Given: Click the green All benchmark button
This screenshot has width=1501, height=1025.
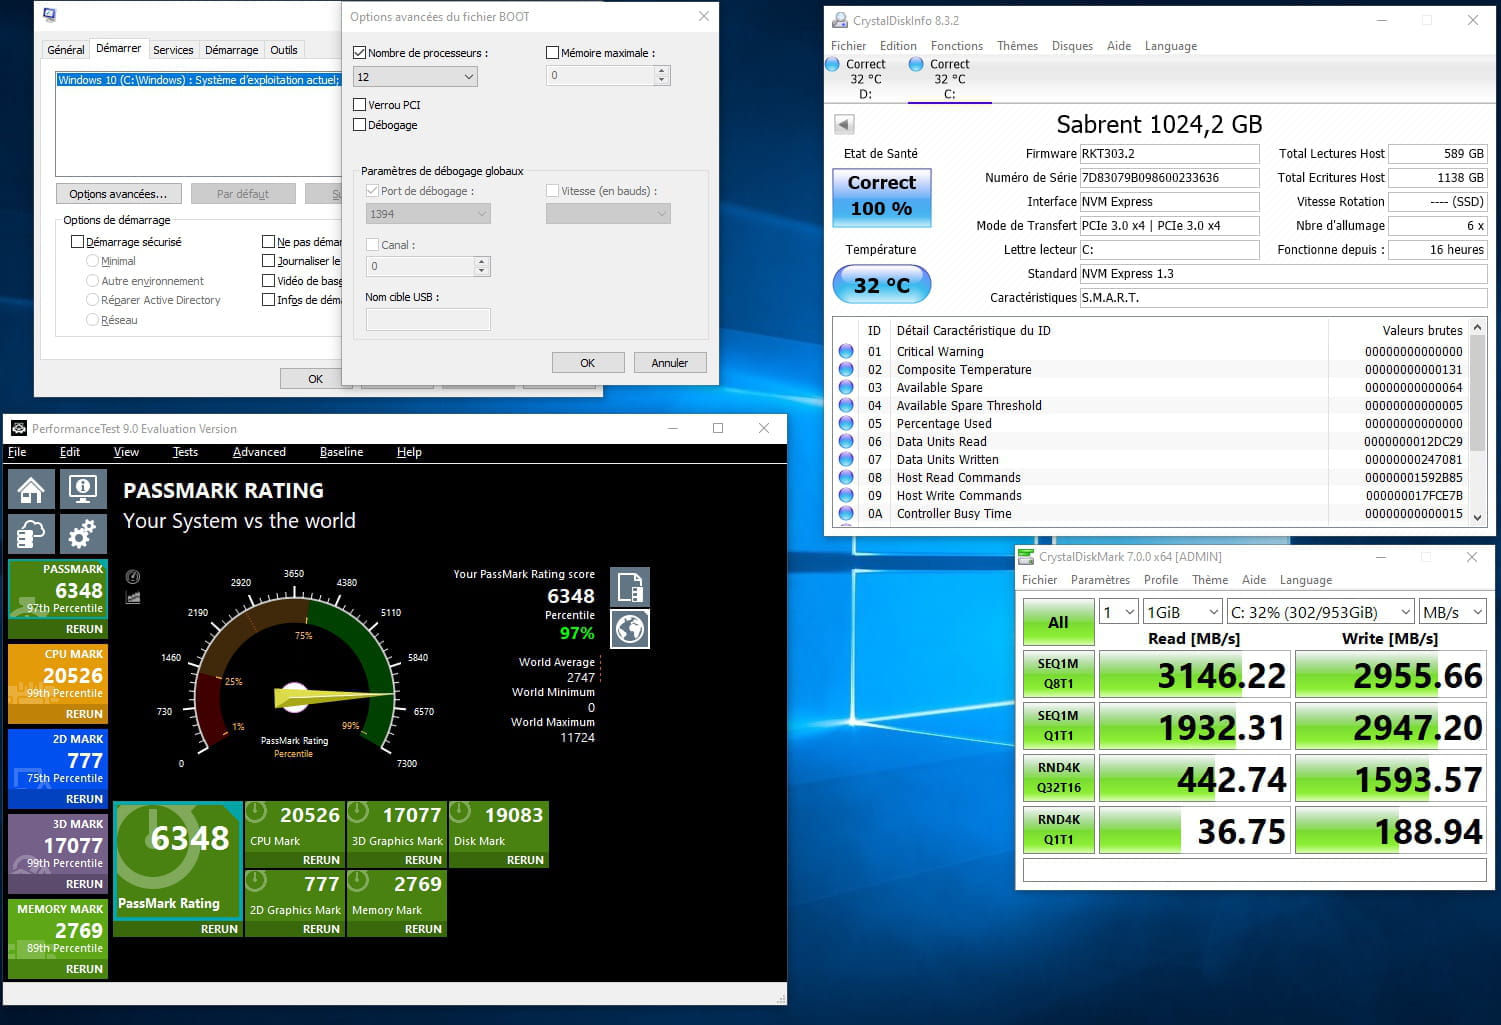Looking at the screenshot, I should [x=1058, y=622].
